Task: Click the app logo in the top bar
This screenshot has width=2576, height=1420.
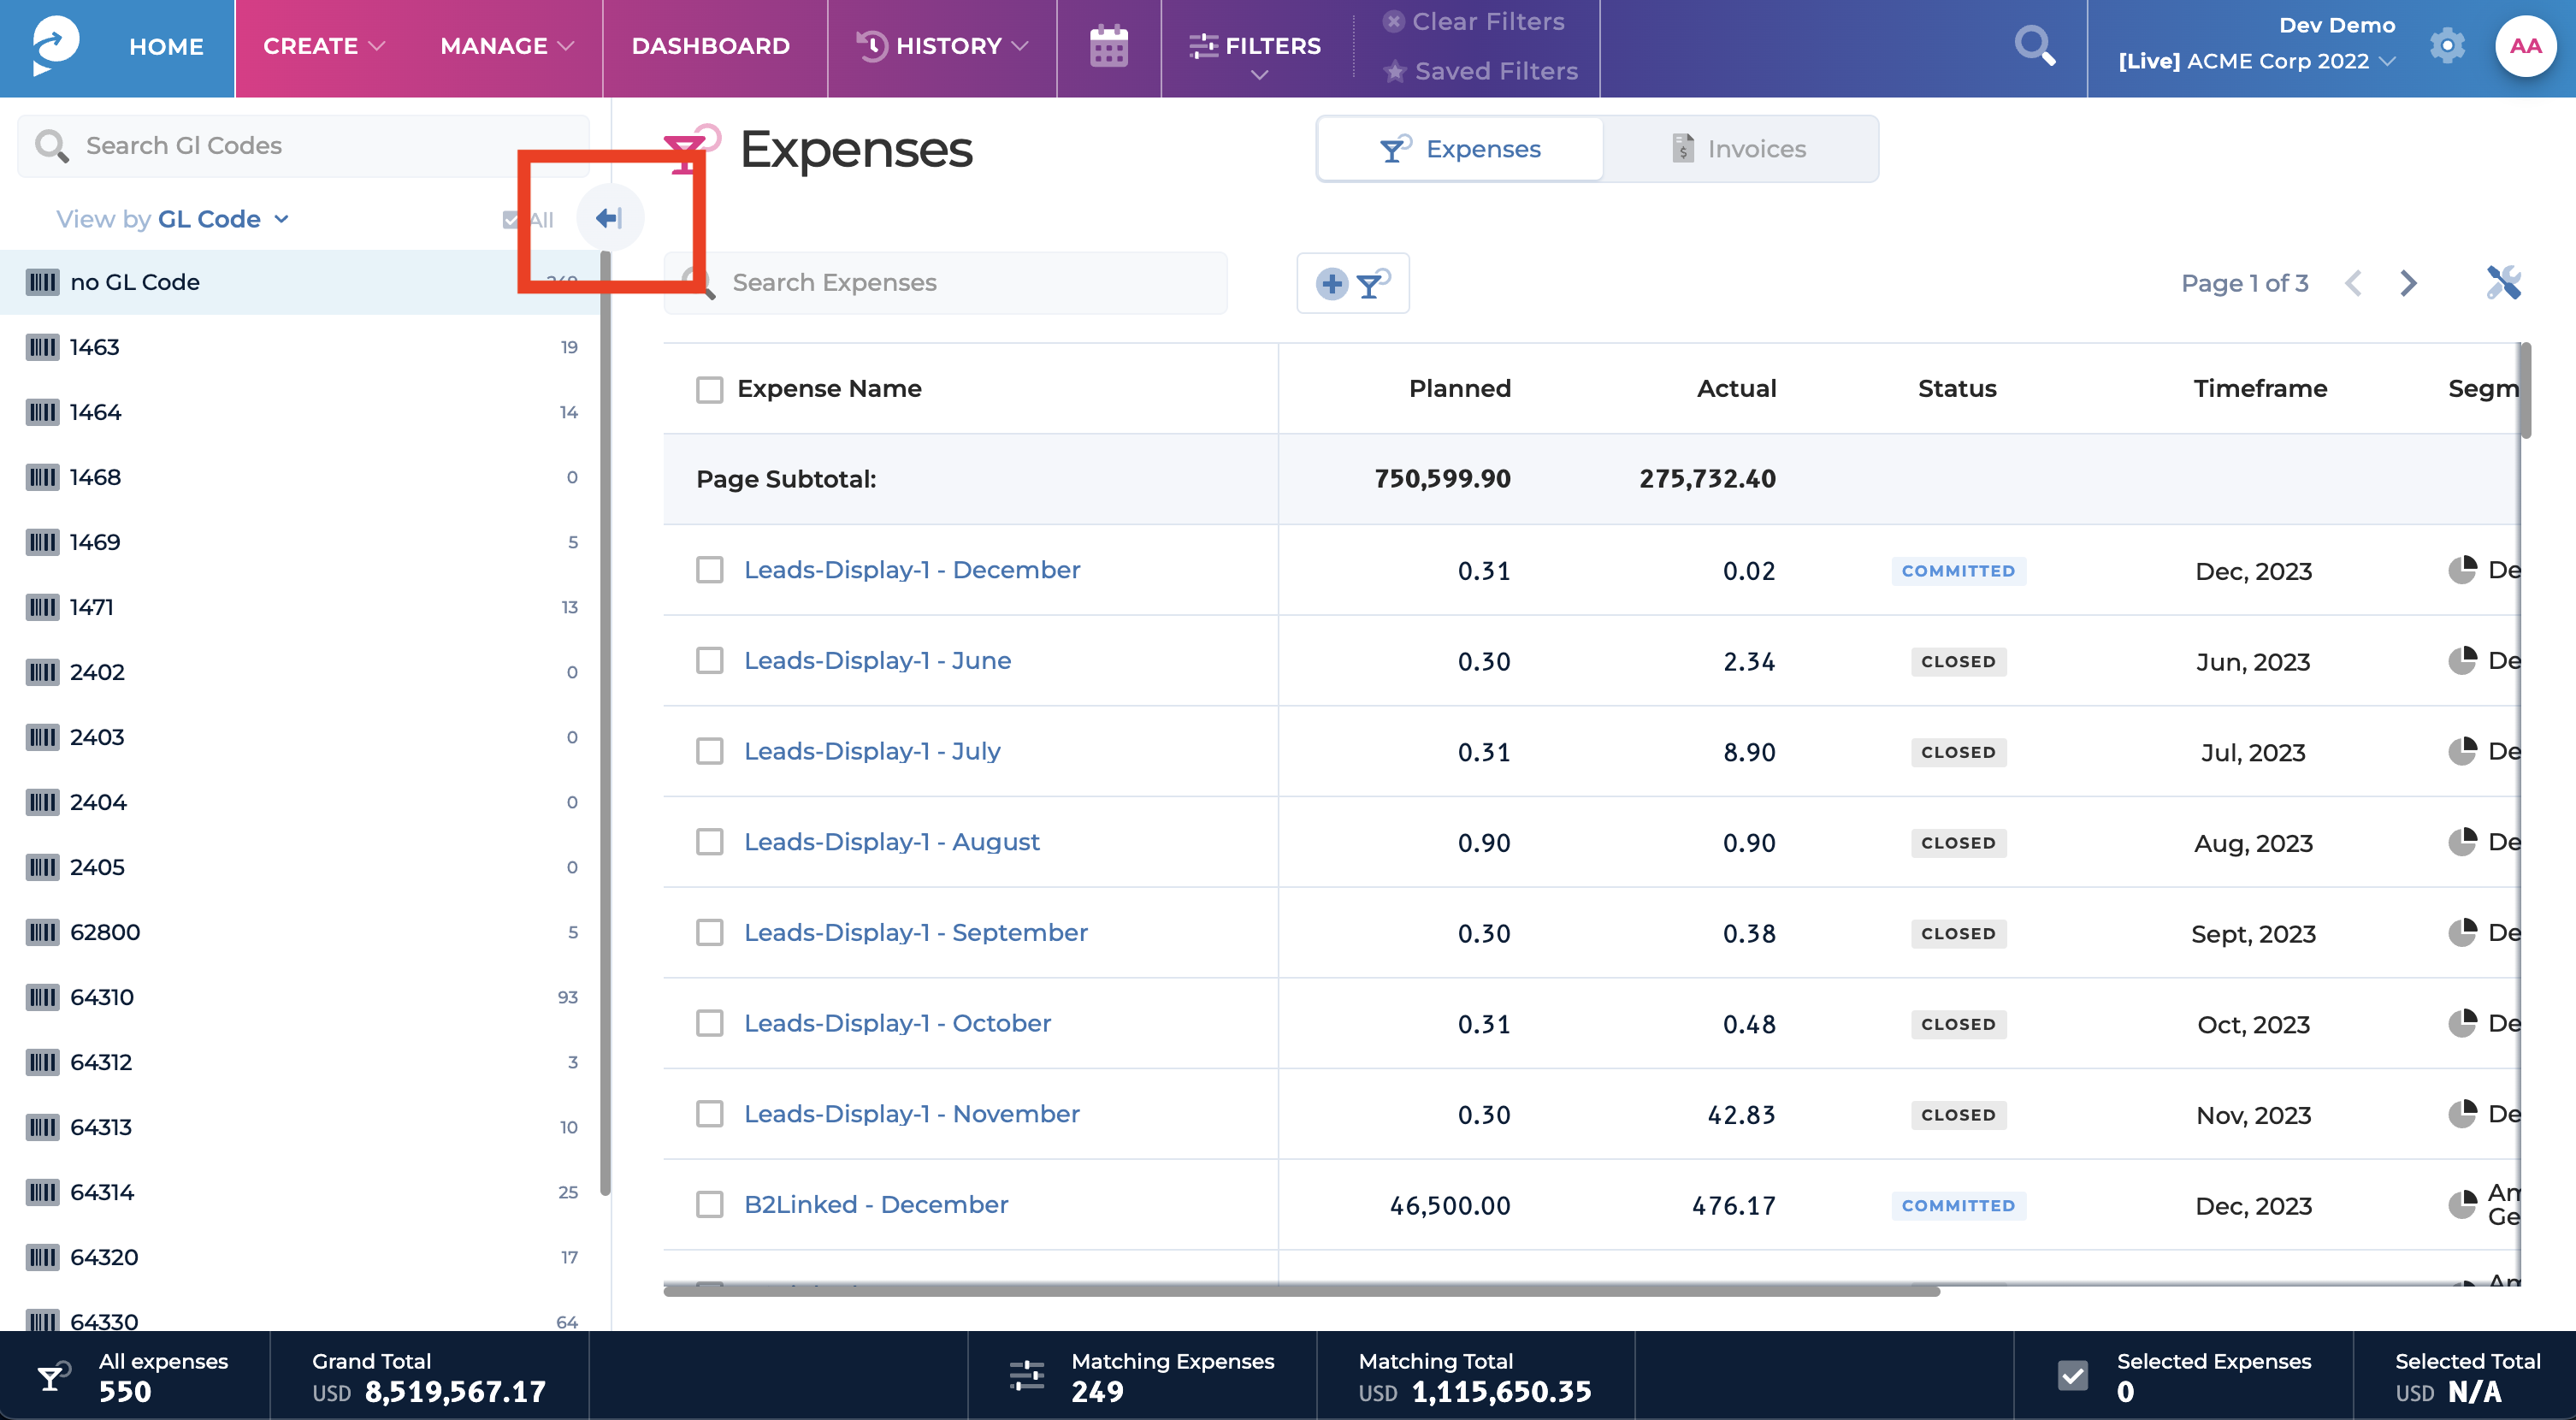Action: pos(56,45)
